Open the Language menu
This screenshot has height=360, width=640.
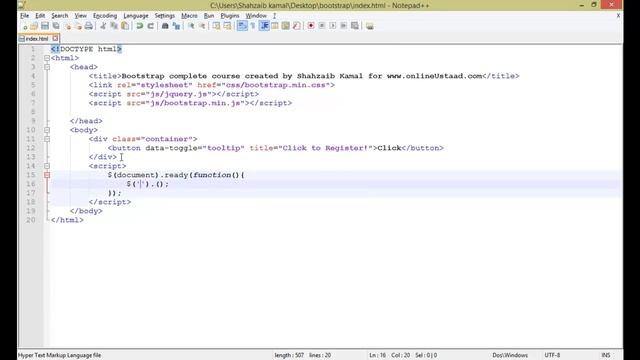(x=136, y=16)
